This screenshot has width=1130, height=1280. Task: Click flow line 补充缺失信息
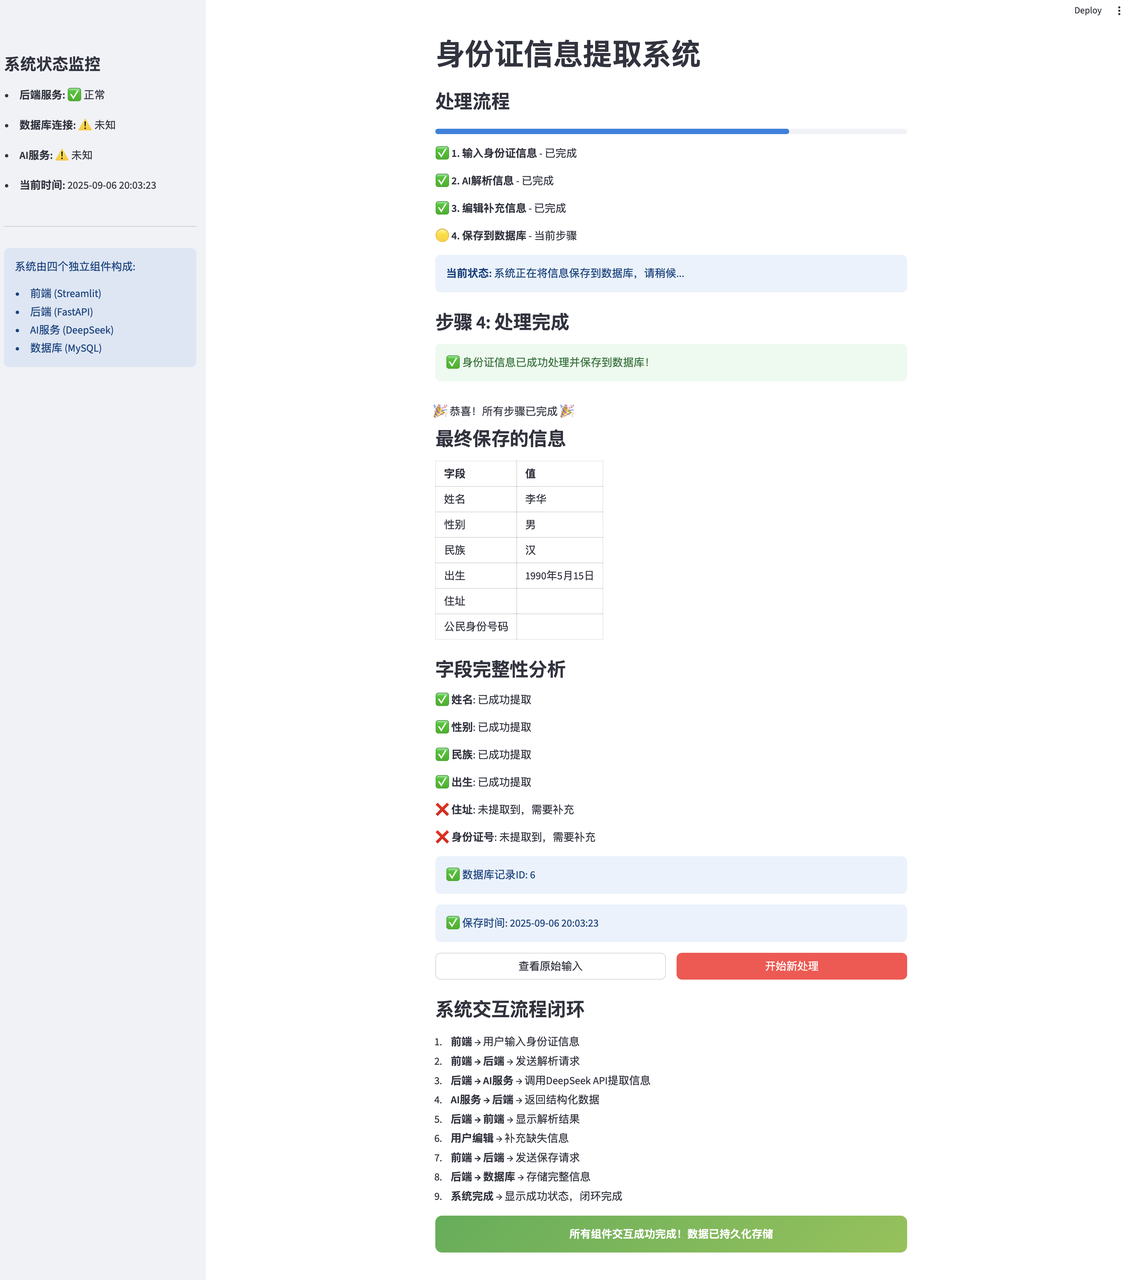tap(509, 1138)
